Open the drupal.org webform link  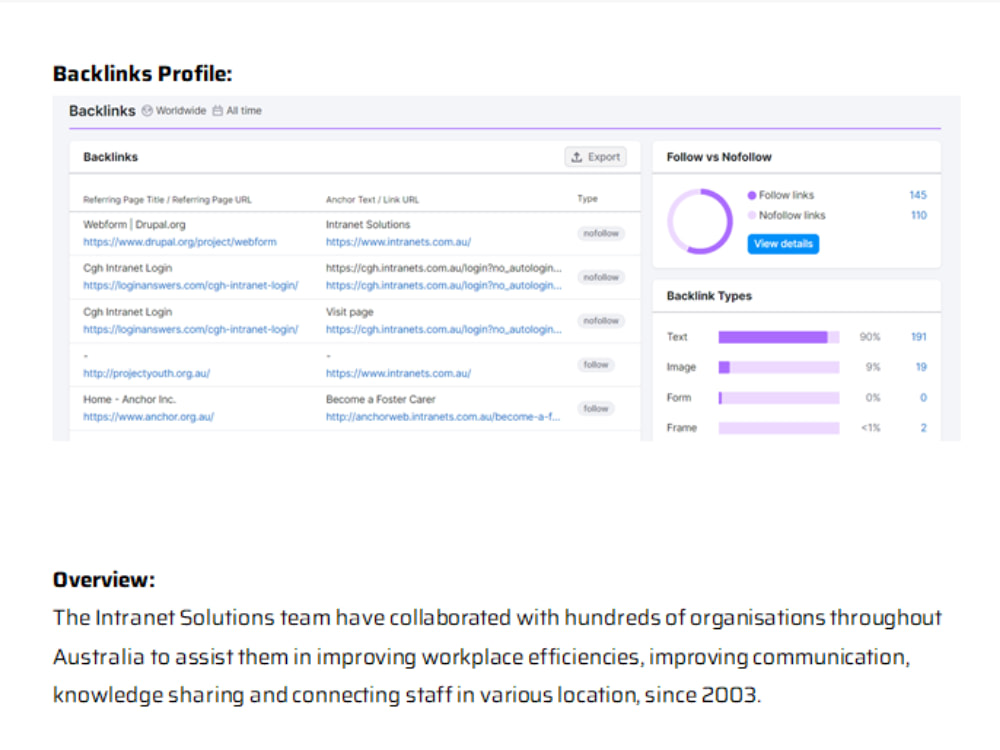(x=180, y=242)
